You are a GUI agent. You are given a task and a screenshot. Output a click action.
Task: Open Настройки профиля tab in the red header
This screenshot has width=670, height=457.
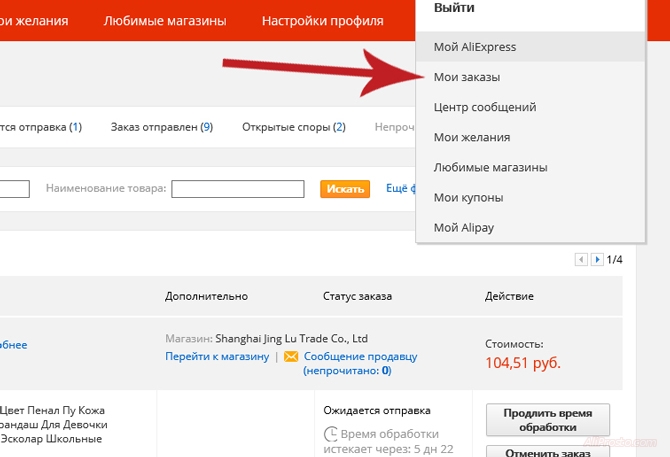point(323,21)
